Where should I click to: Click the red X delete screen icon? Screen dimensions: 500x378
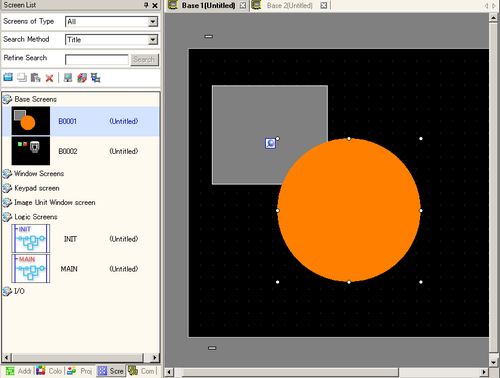49,78
